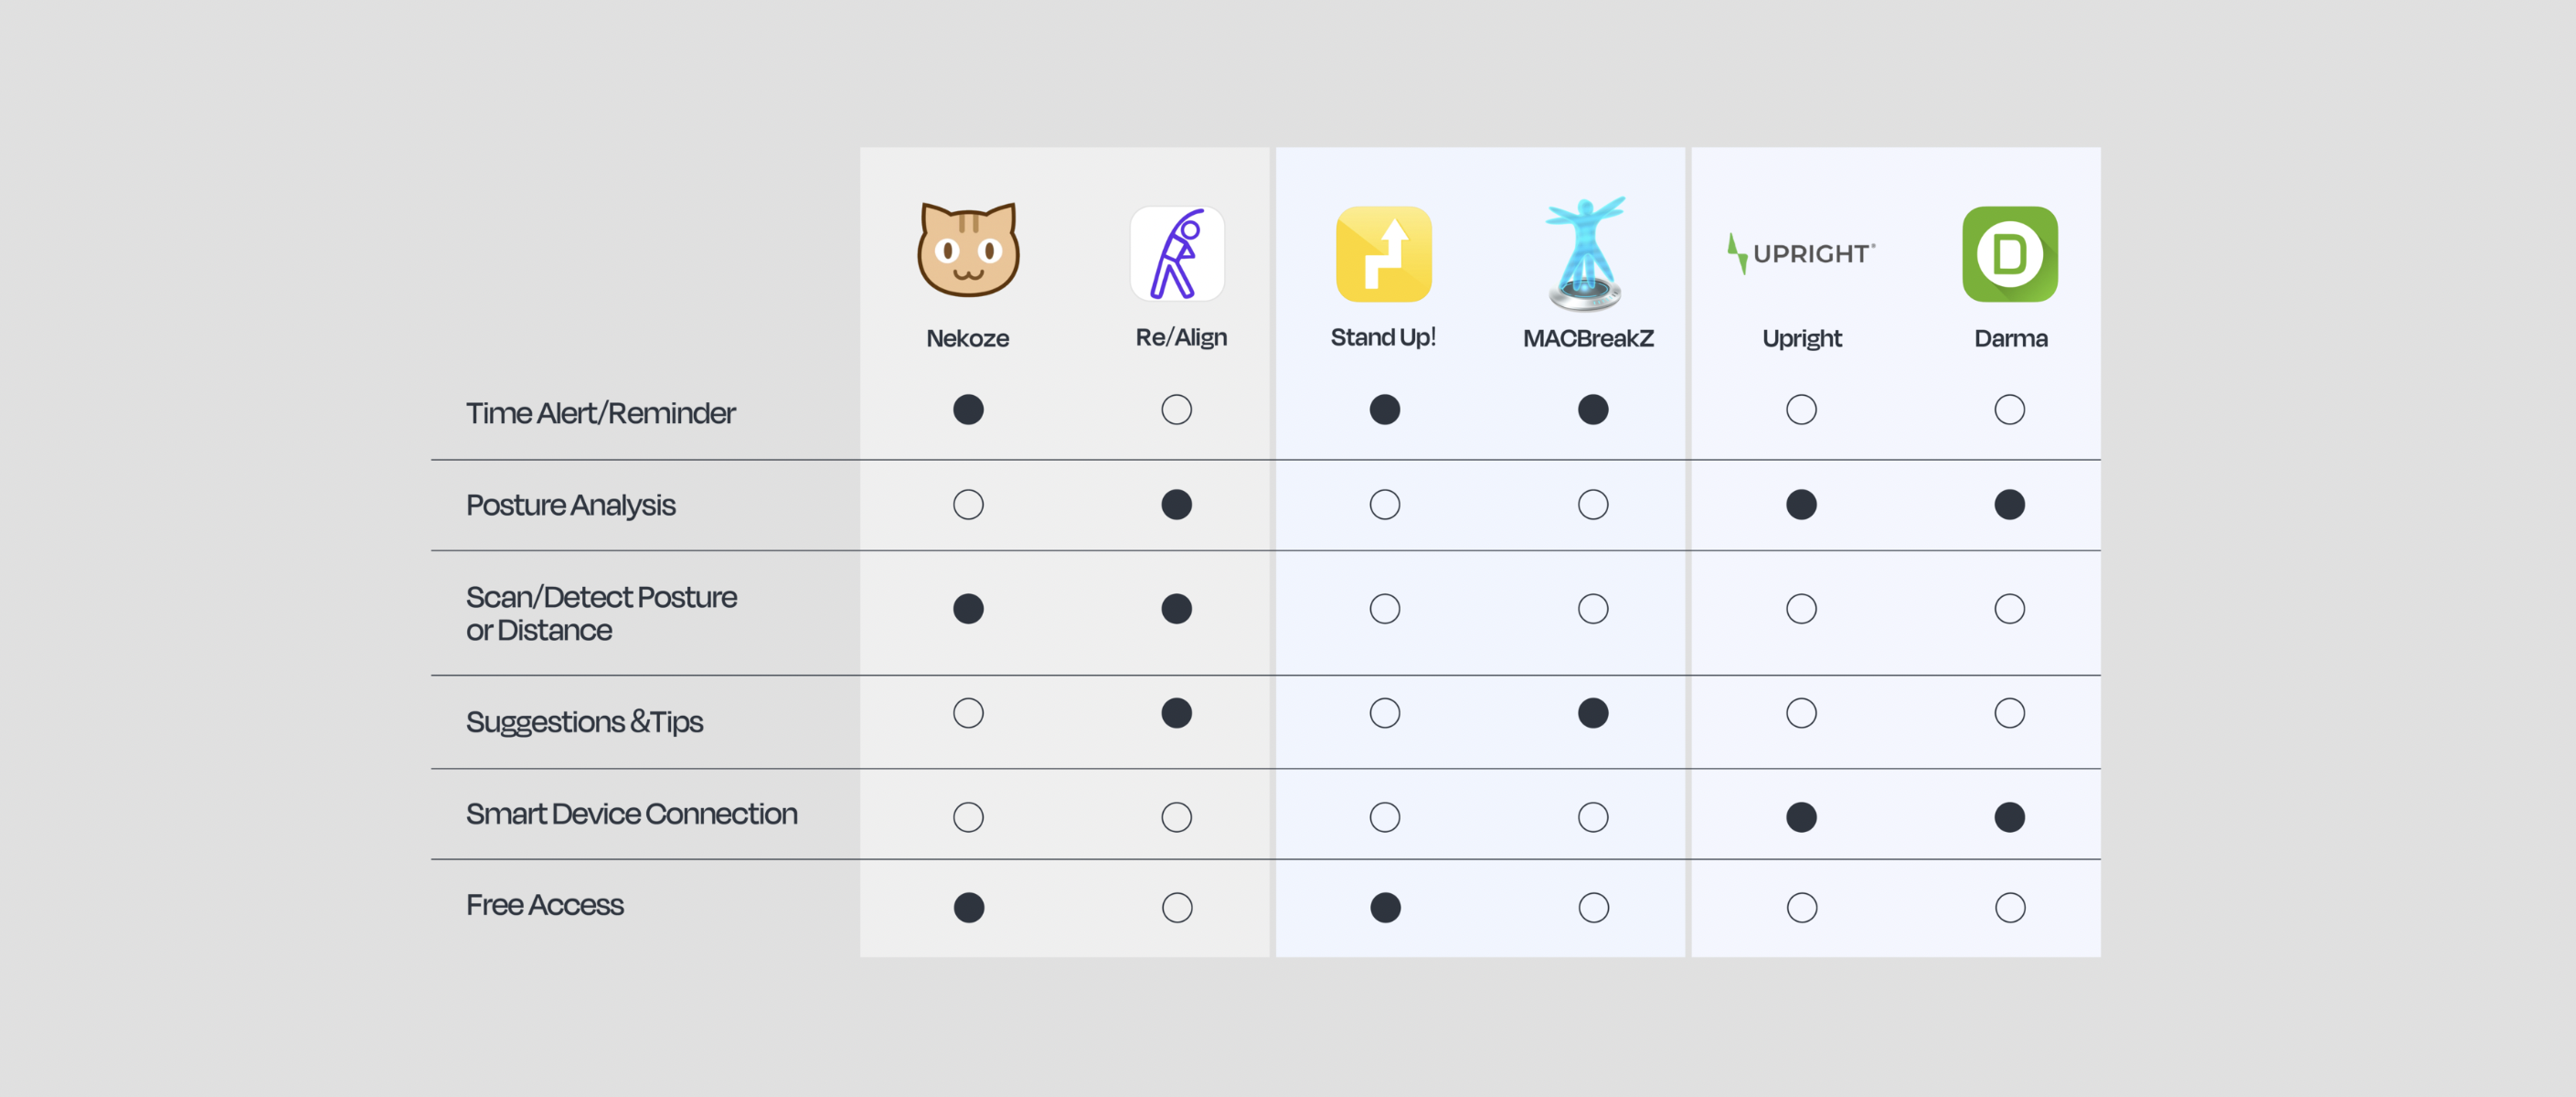Select Nekoze's filled Time Alert/Reminder dot
The image size is (2576, 1097).
(968, 409)
